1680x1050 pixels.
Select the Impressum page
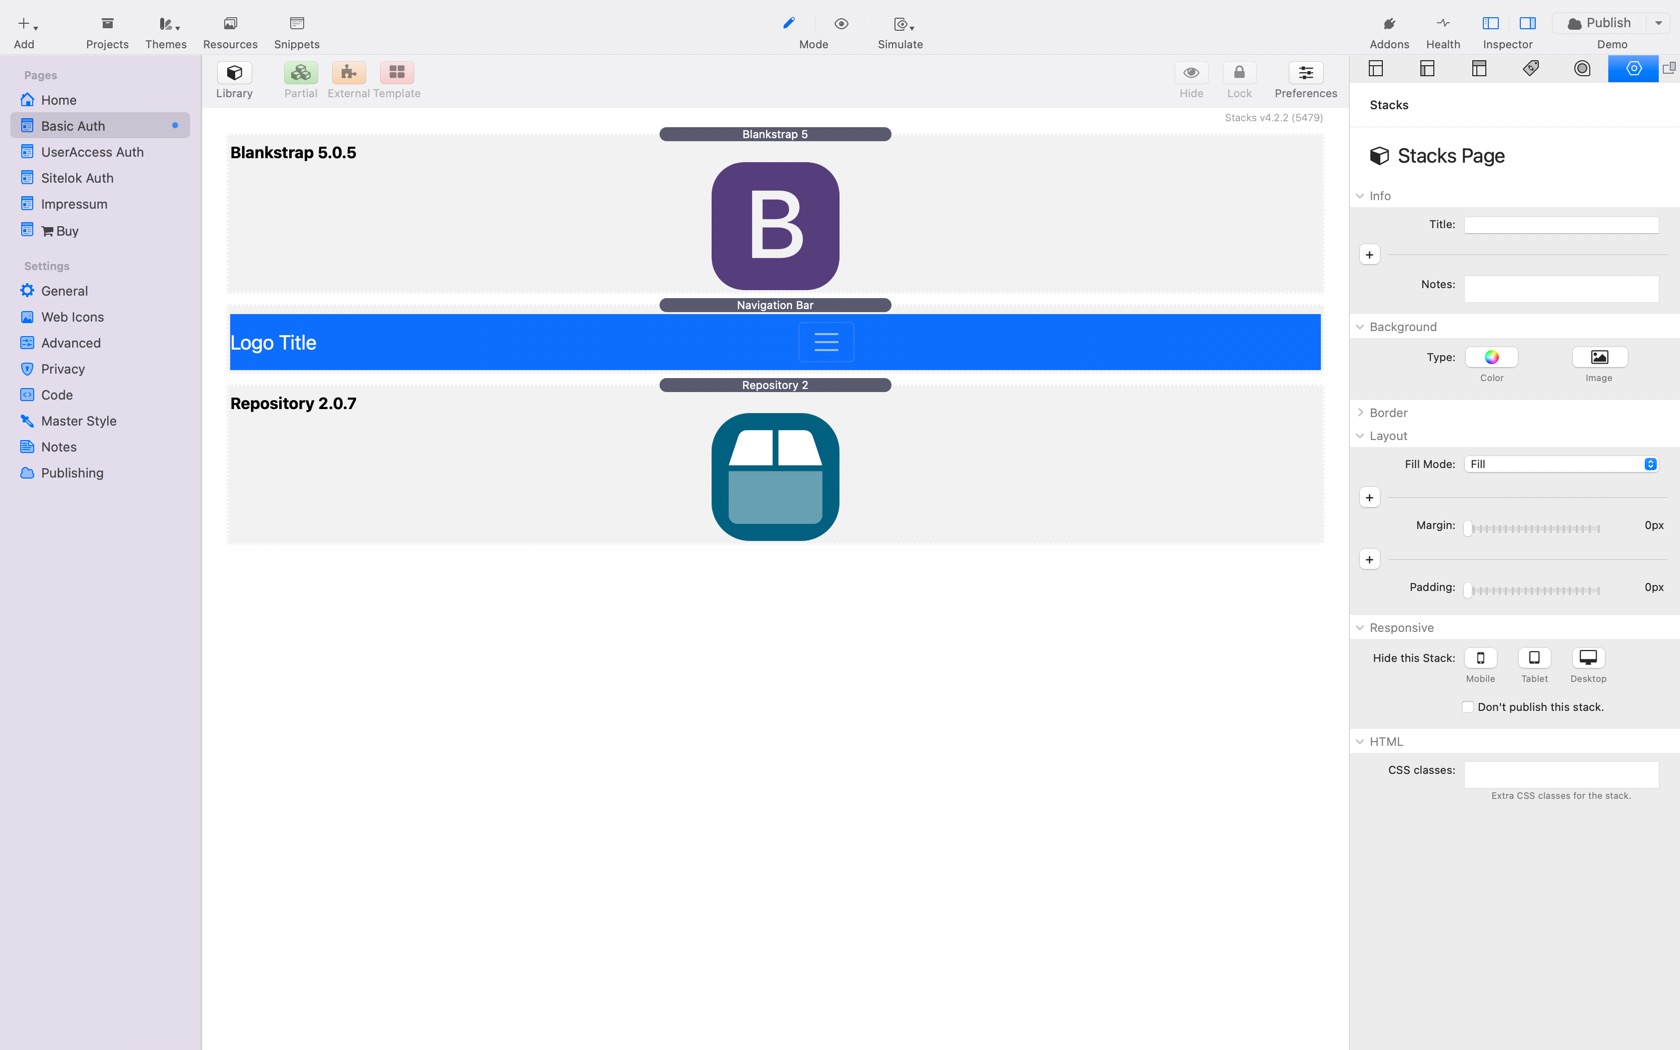100,204
